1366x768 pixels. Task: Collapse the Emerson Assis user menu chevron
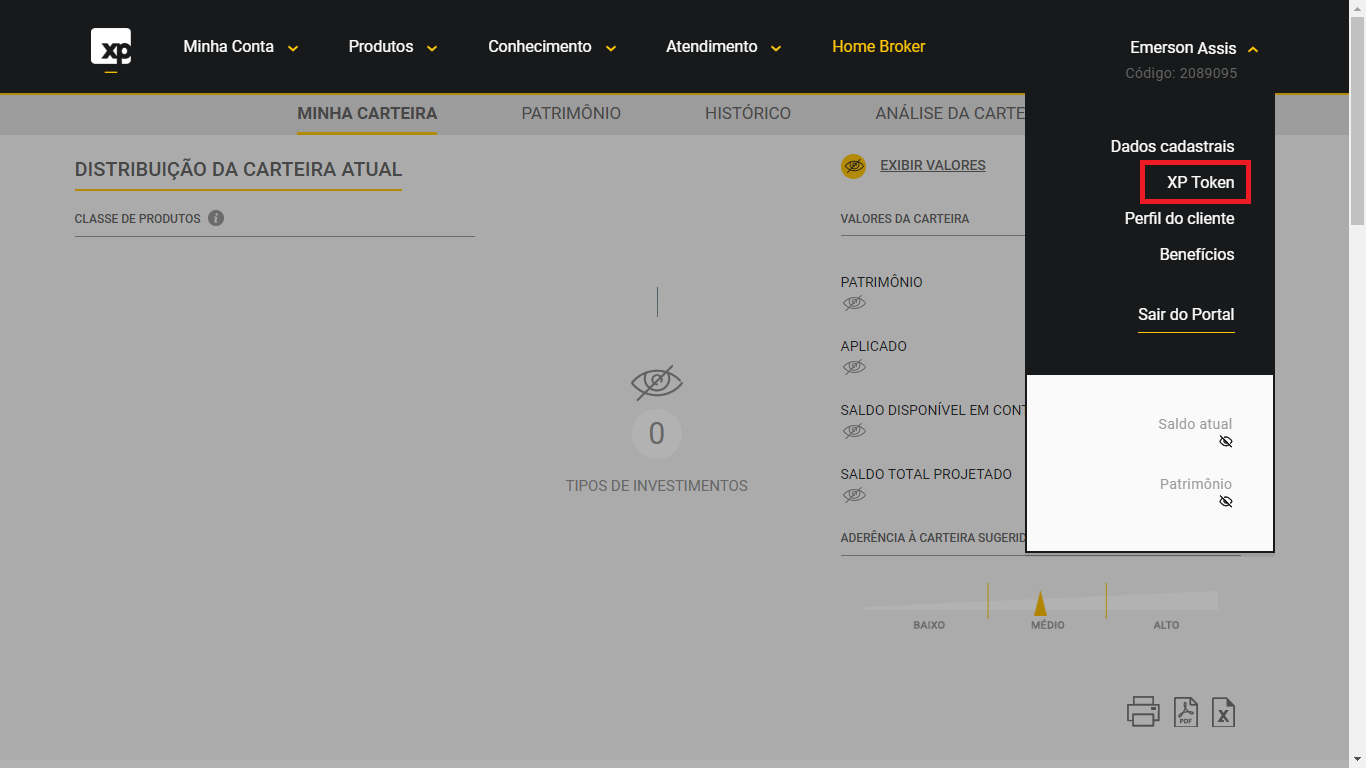pyautogui.click(x=1253, y=48)
